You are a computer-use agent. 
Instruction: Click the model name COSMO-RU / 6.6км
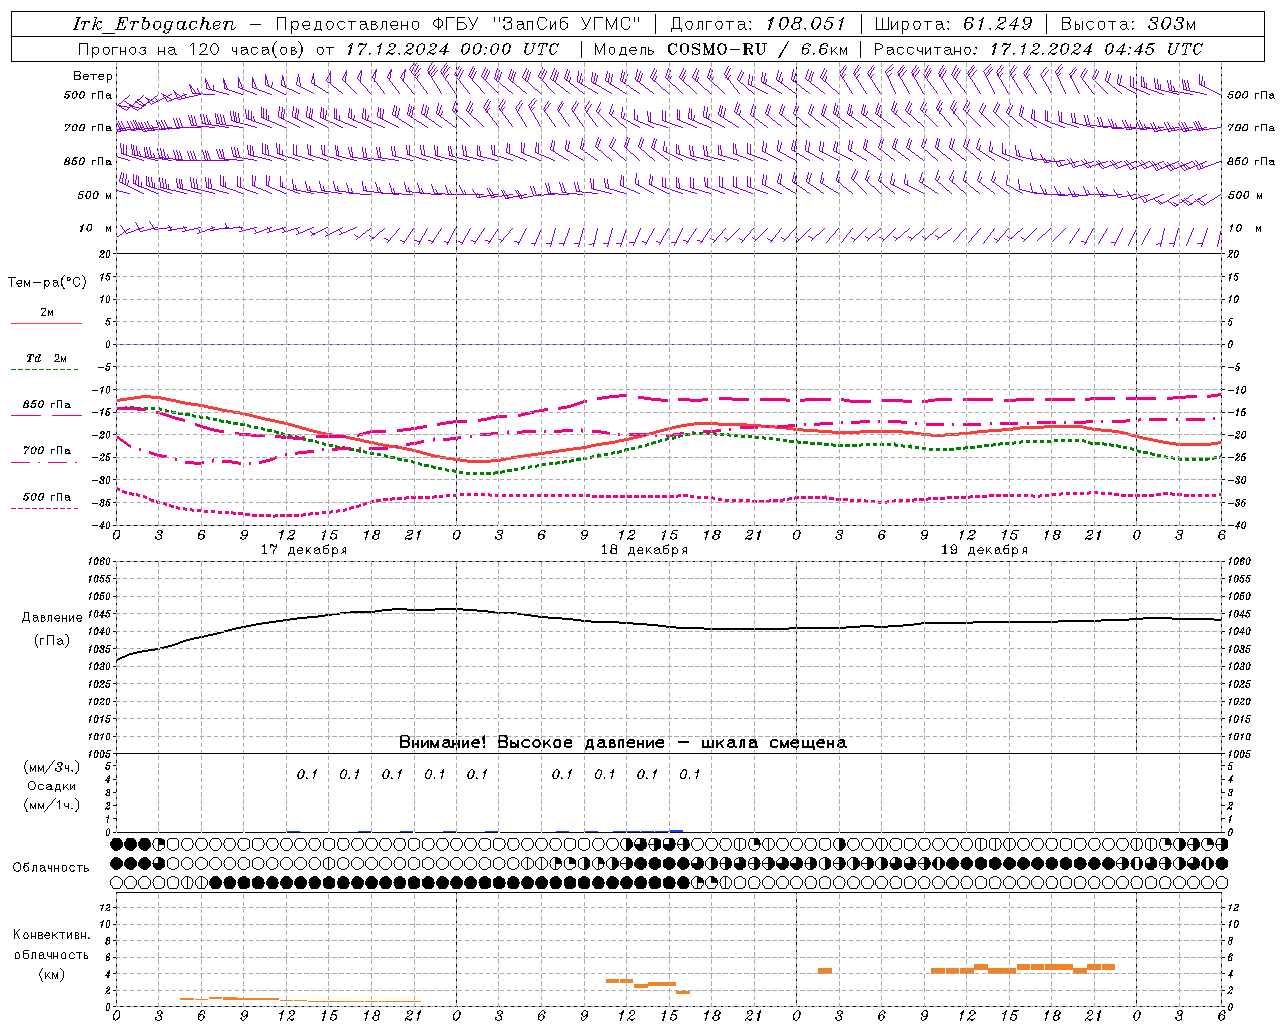pyautogui.click(x=758, y=49)
